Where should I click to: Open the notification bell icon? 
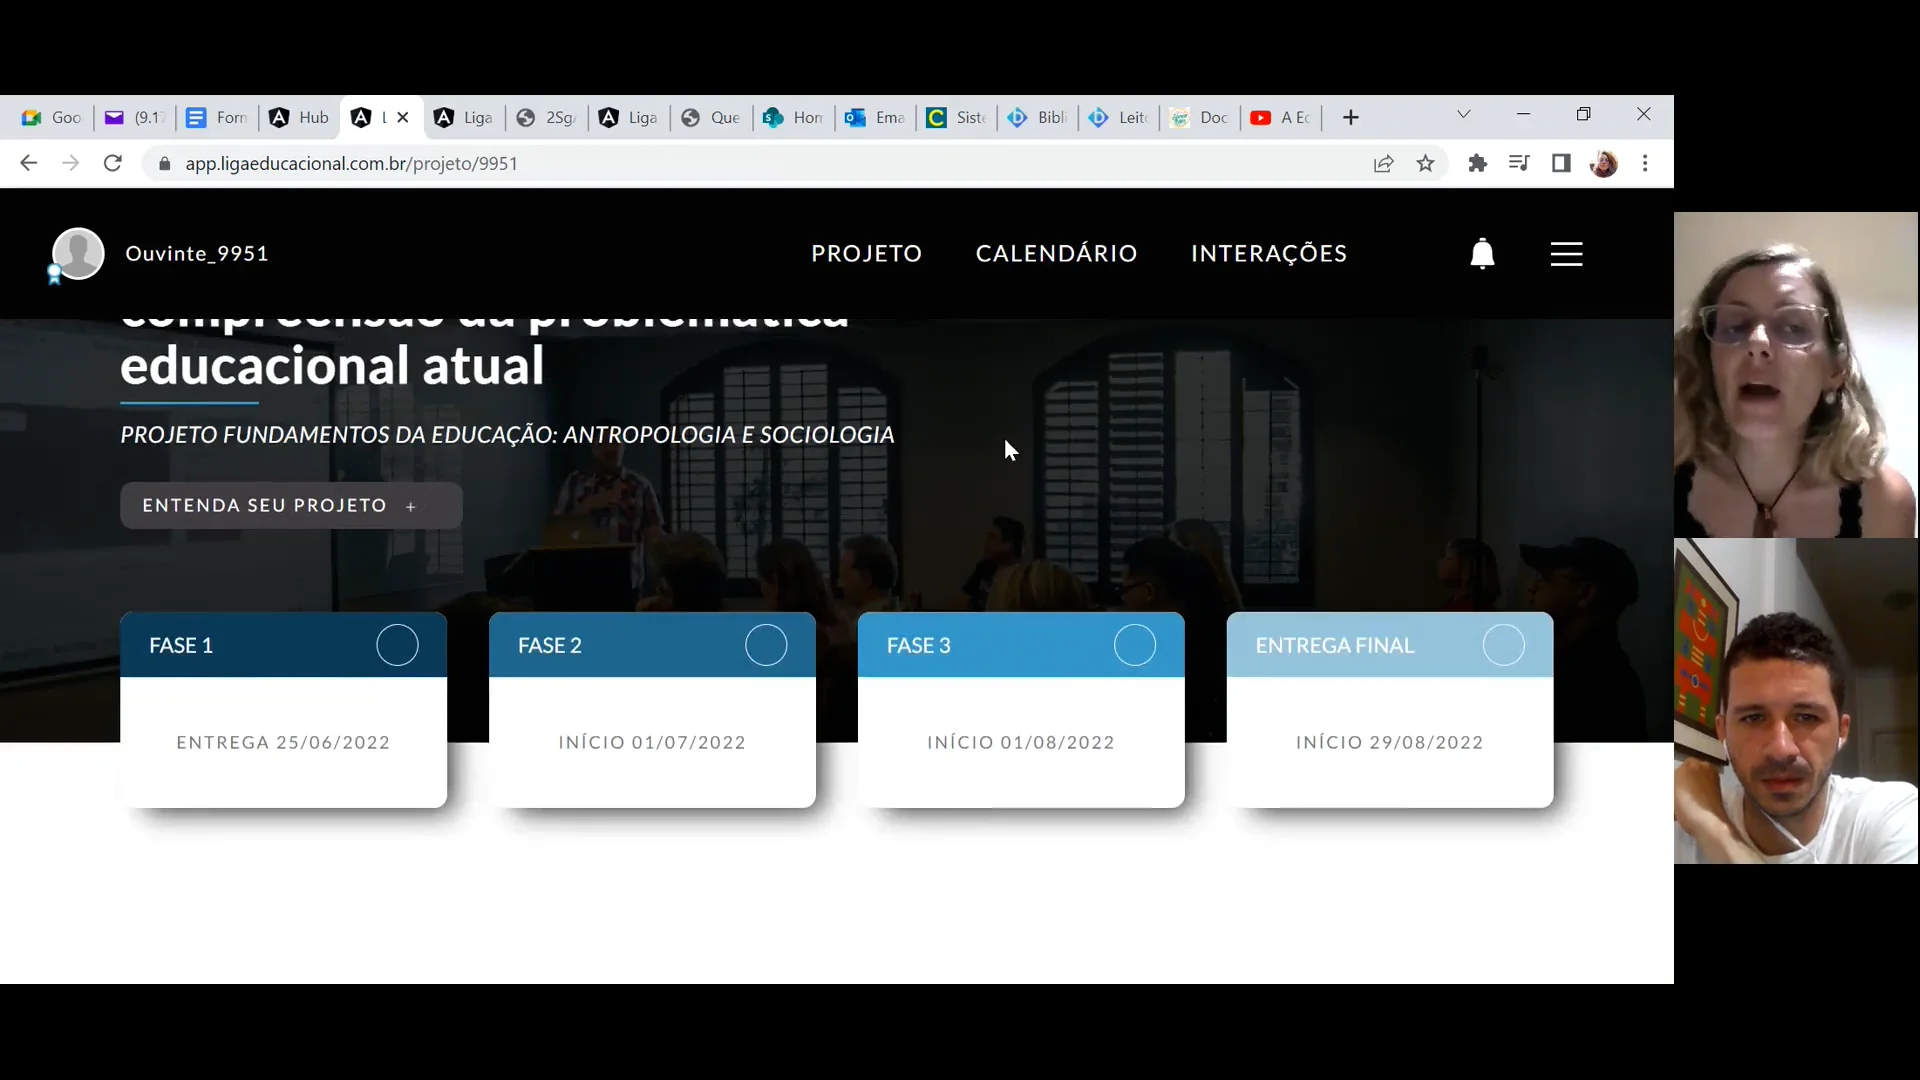point(1481,253)
